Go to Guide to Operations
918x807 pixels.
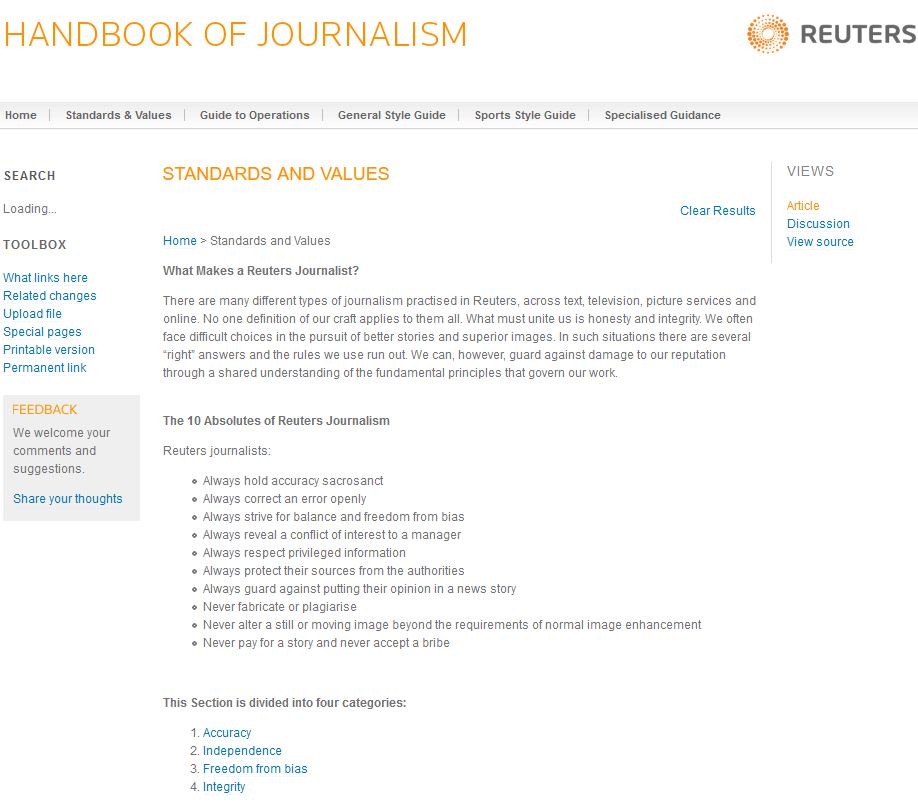coord(255,115)
